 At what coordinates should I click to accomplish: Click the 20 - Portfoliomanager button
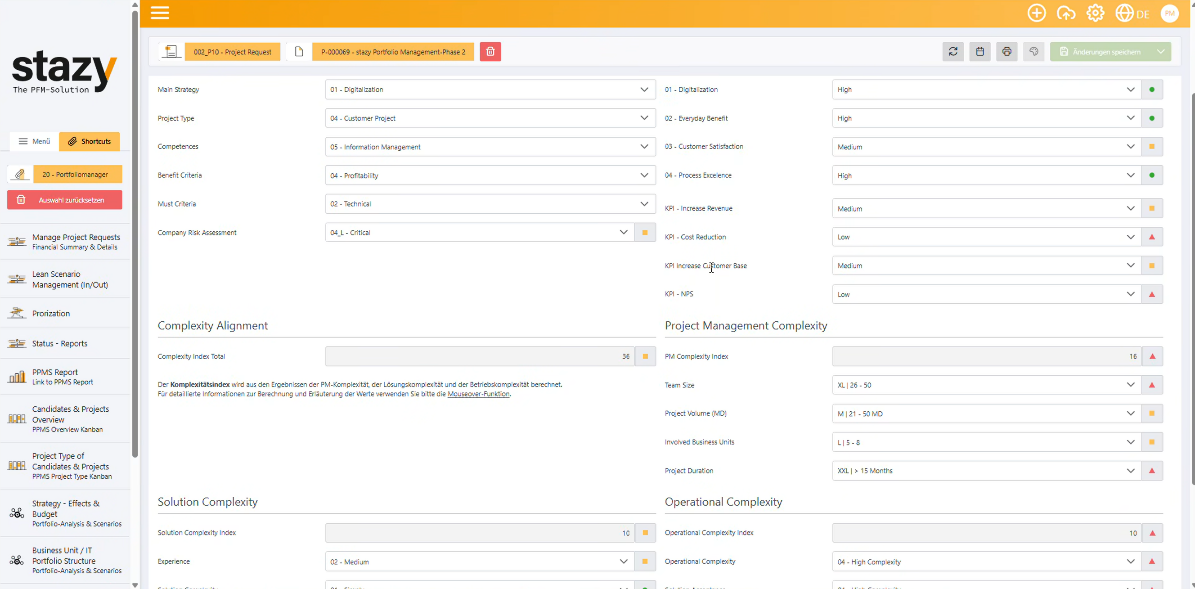(77, 174)
